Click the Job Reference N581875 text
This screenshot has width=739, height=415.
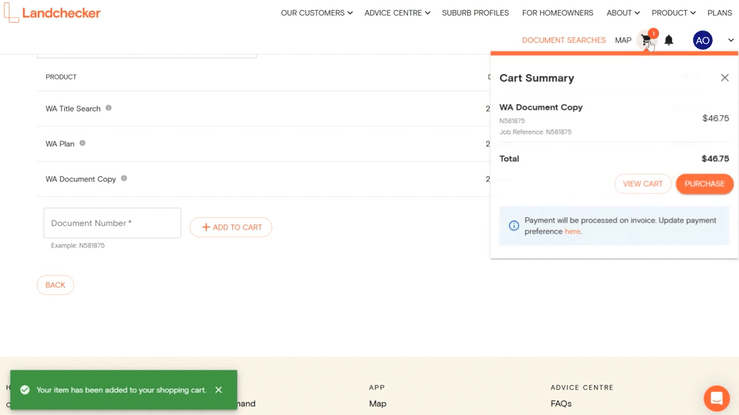(x=535, y=132)
